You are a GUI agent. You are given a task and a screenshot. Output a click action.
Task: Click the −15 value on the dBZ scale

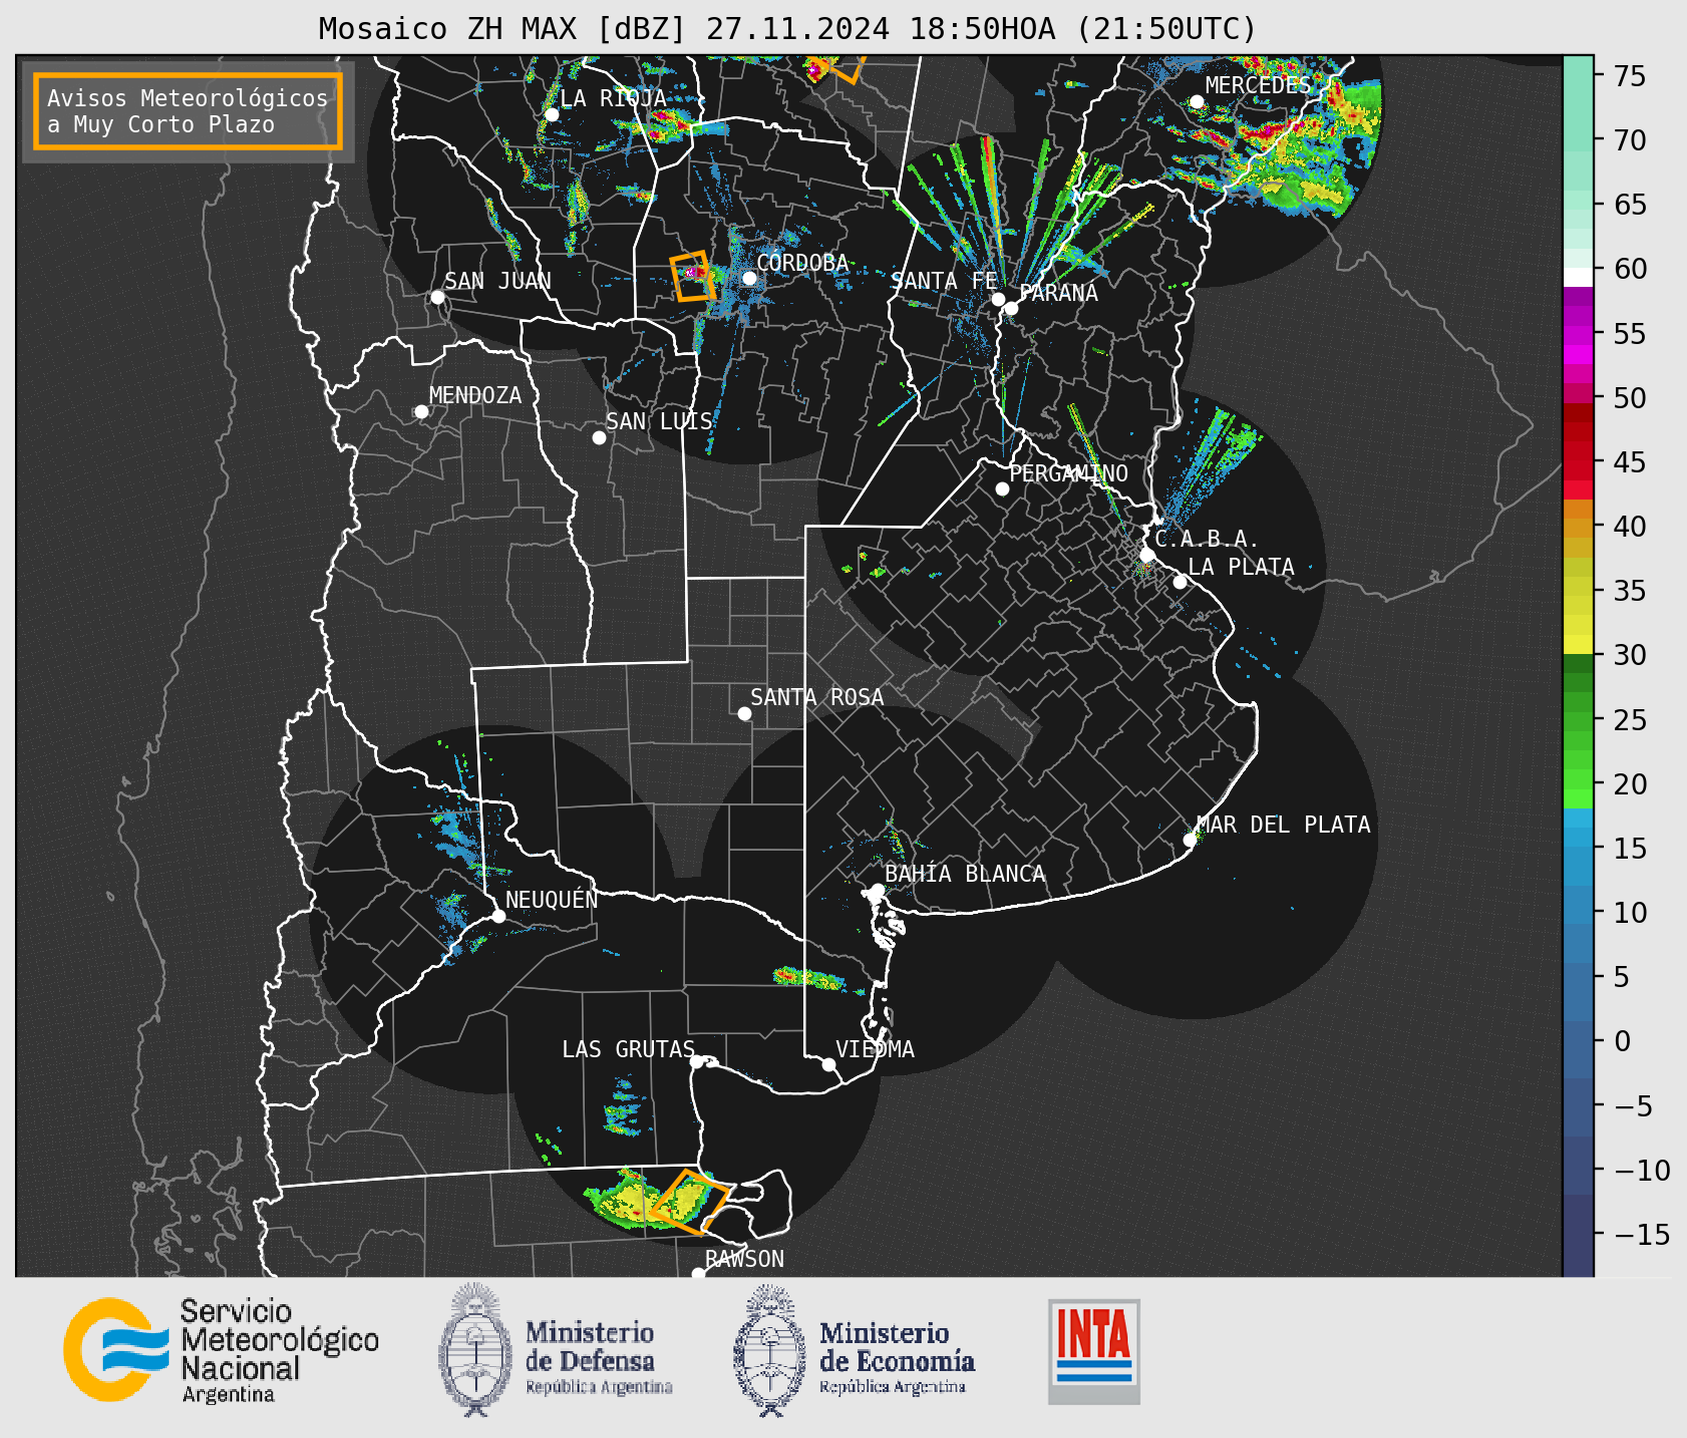click(1640, 1235)
